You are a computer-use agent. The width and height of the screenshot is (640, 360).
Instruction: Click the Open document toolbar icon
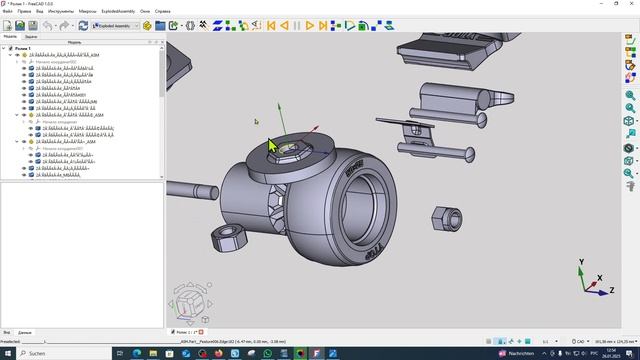[x=20, y=26]
